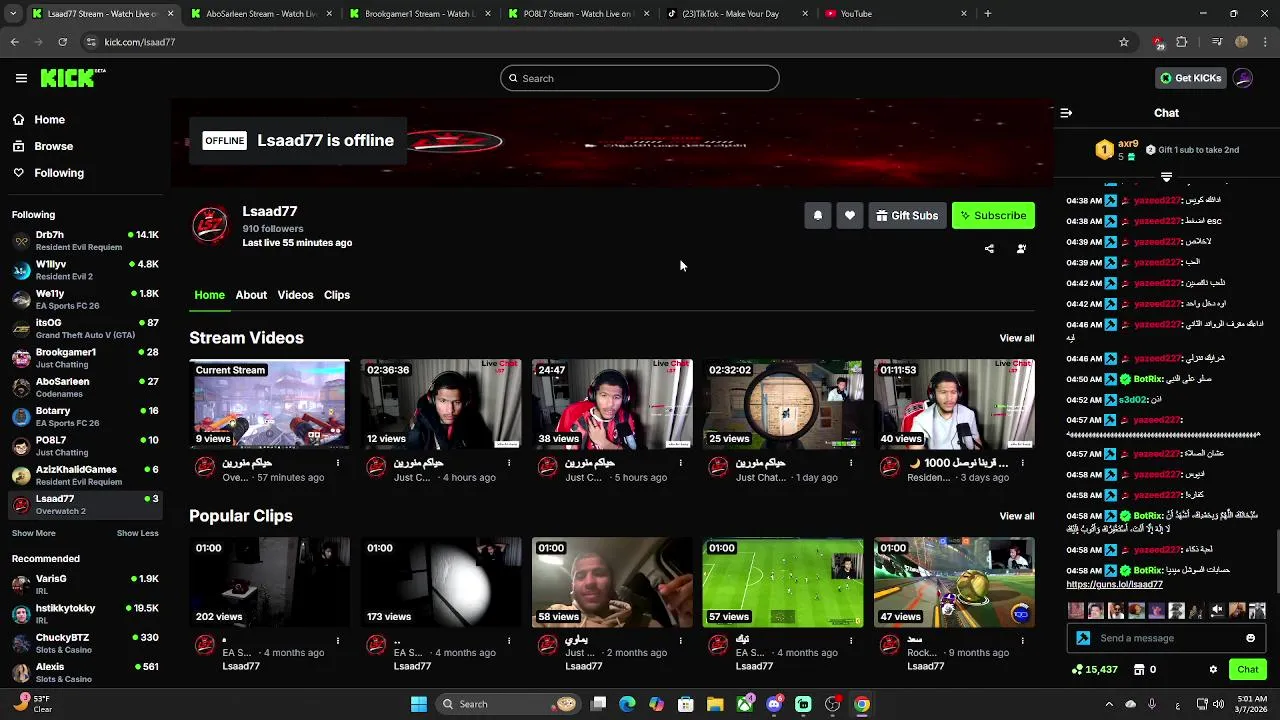The width and height of the screenshot is (1280, 720).
Task: Open options for 1 day ago video
Action: (x=851, y=463)
